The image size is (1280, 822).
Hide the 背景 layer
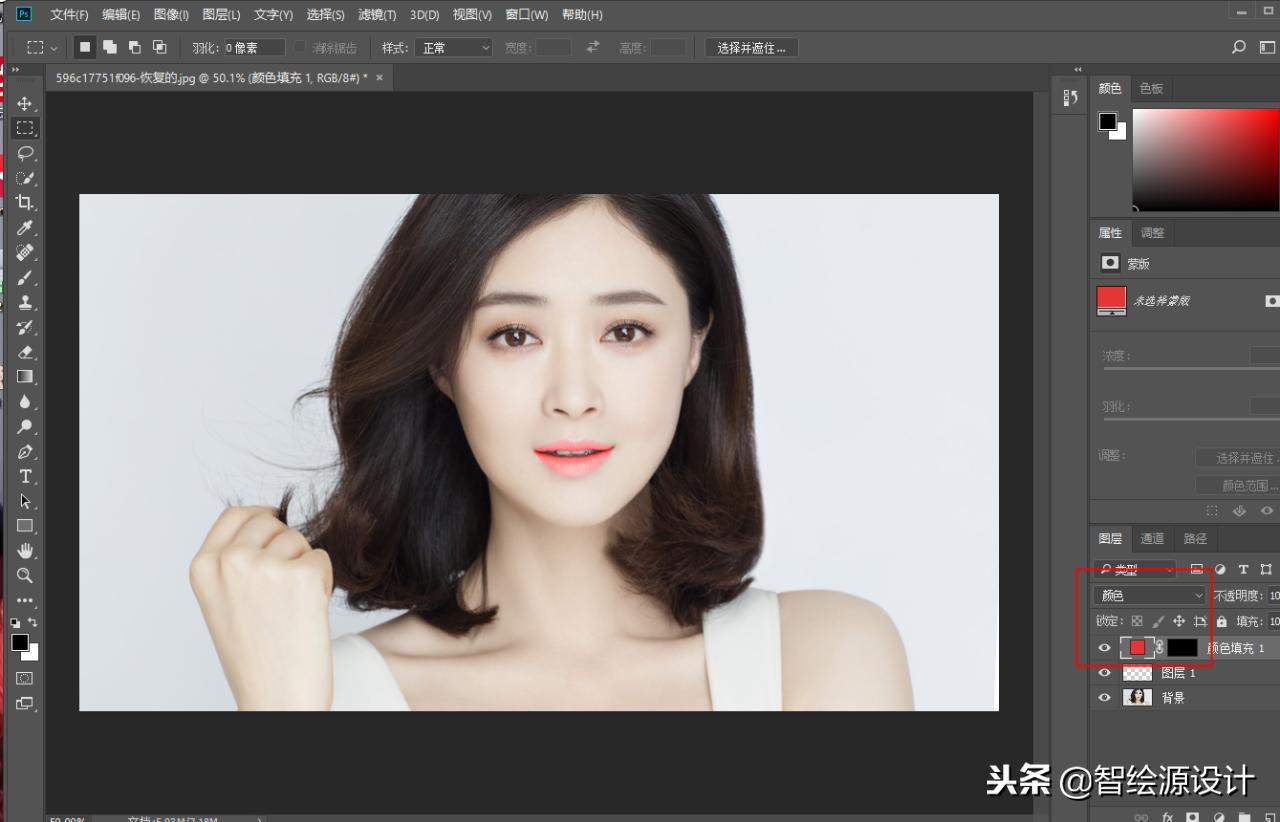(1104, 697)
